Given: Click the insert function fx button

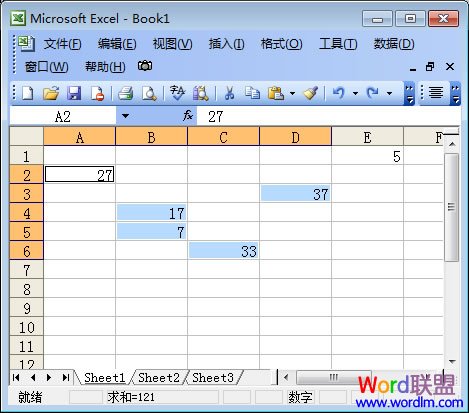Looking at the screenshot, I should (188, 116).
